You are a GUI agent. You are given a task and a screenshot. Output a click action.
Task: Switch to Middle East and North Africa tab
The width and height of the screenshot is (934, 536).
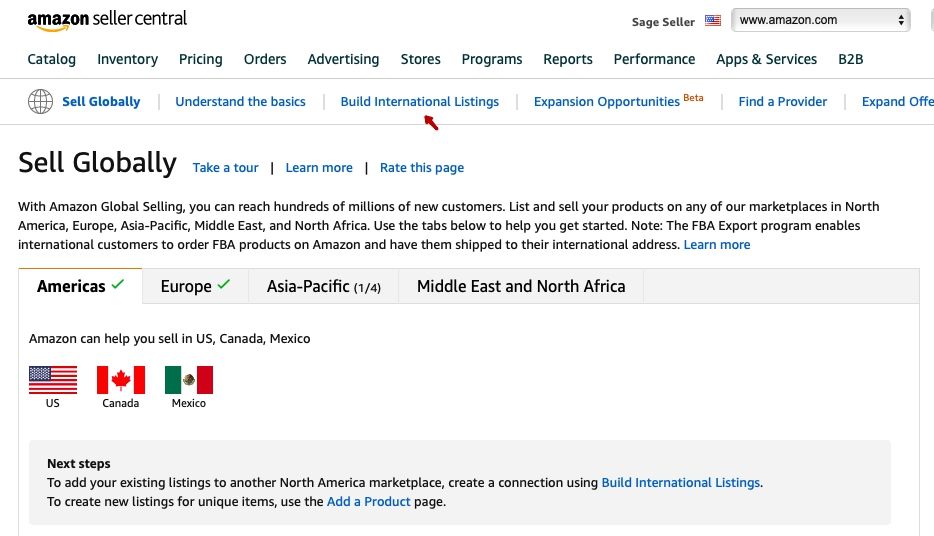[521, 286]
